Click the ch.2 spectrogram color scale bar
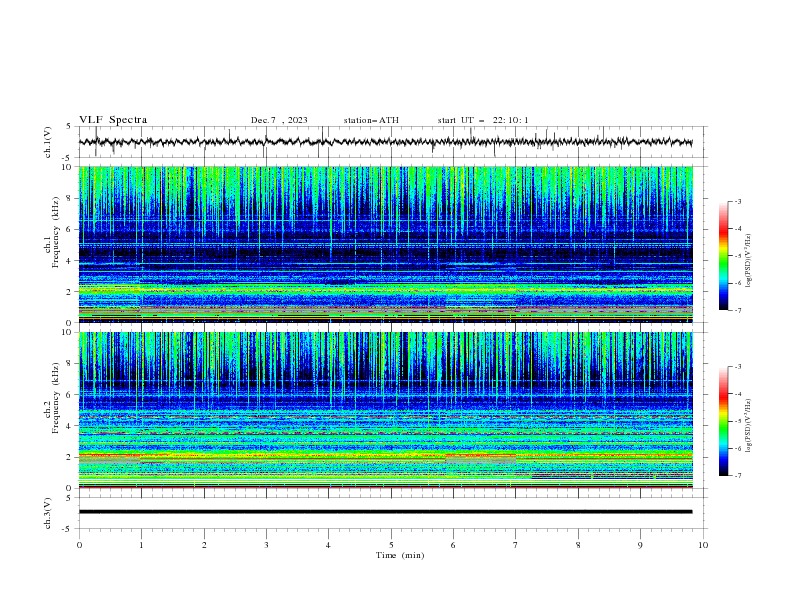 click(x=723, y=421)
